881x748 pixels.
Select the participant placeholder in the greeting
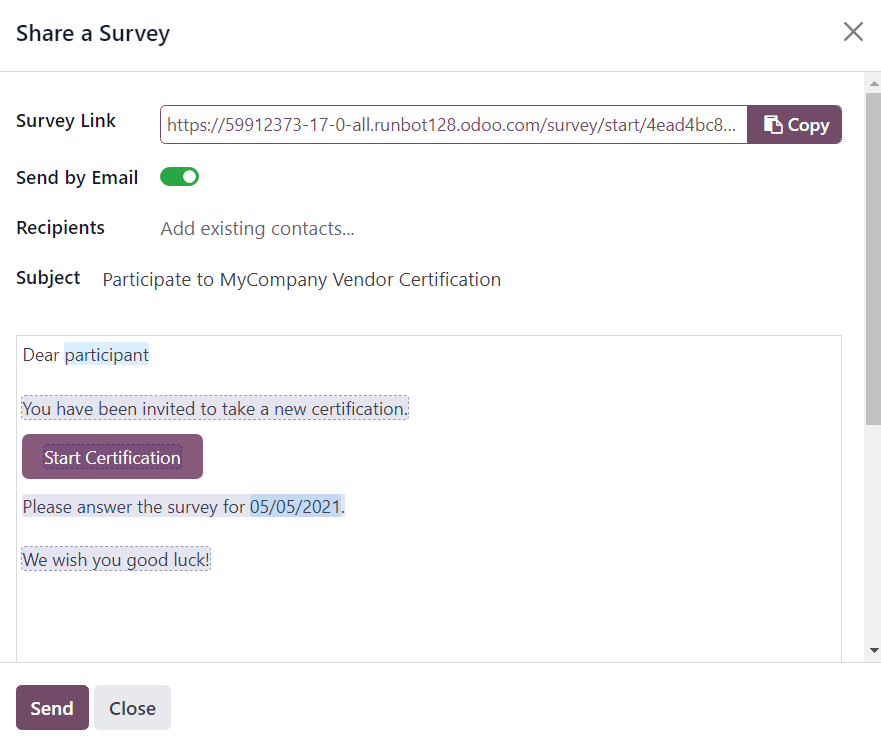point(107,354)
